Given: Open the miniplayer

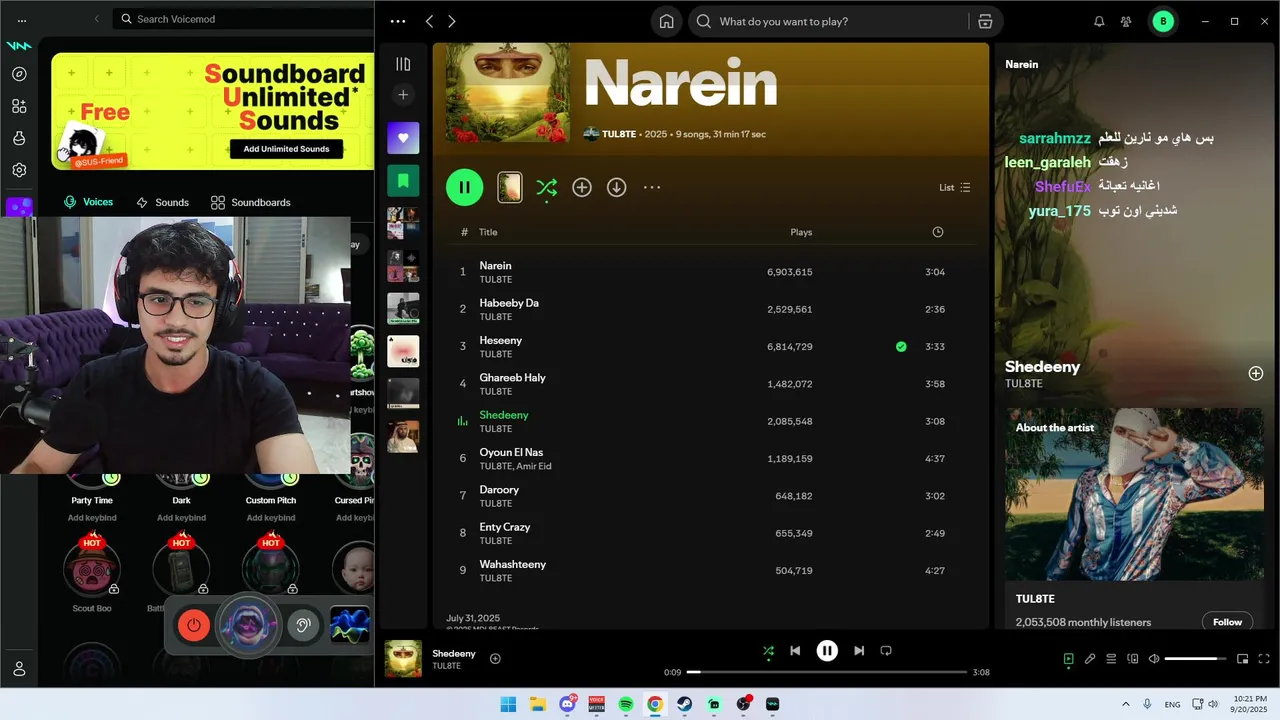Looking at the screenshot, I should [1243, 659].
